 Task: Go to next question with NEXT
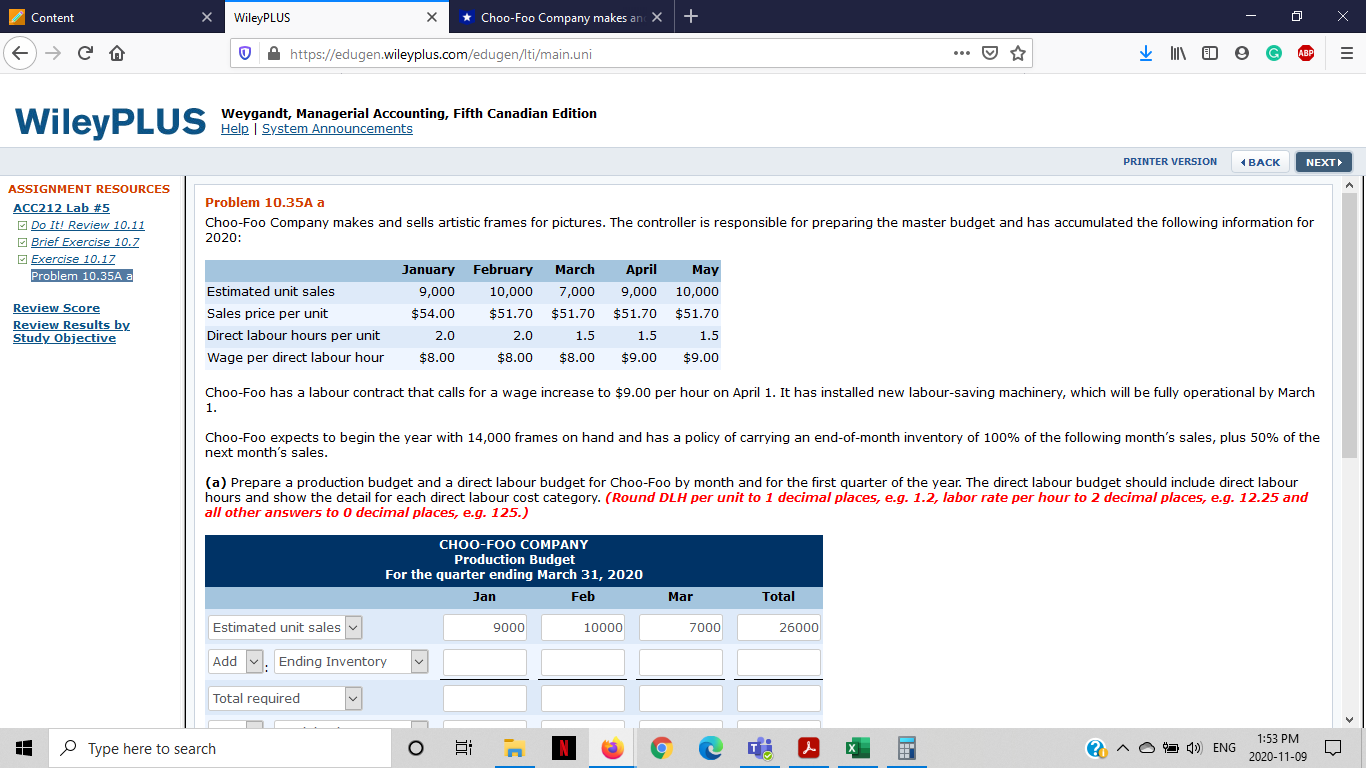[1324, 162]
